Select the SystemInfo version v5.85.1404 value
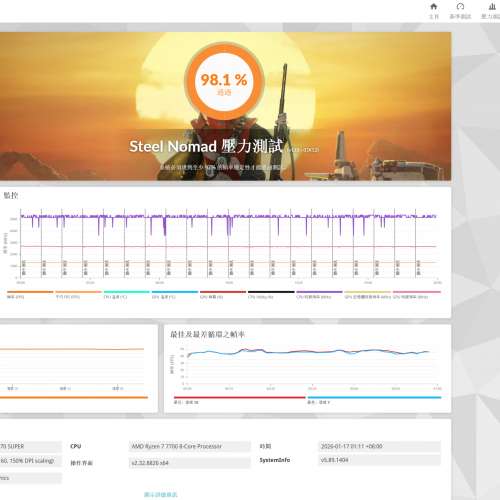 379,460
